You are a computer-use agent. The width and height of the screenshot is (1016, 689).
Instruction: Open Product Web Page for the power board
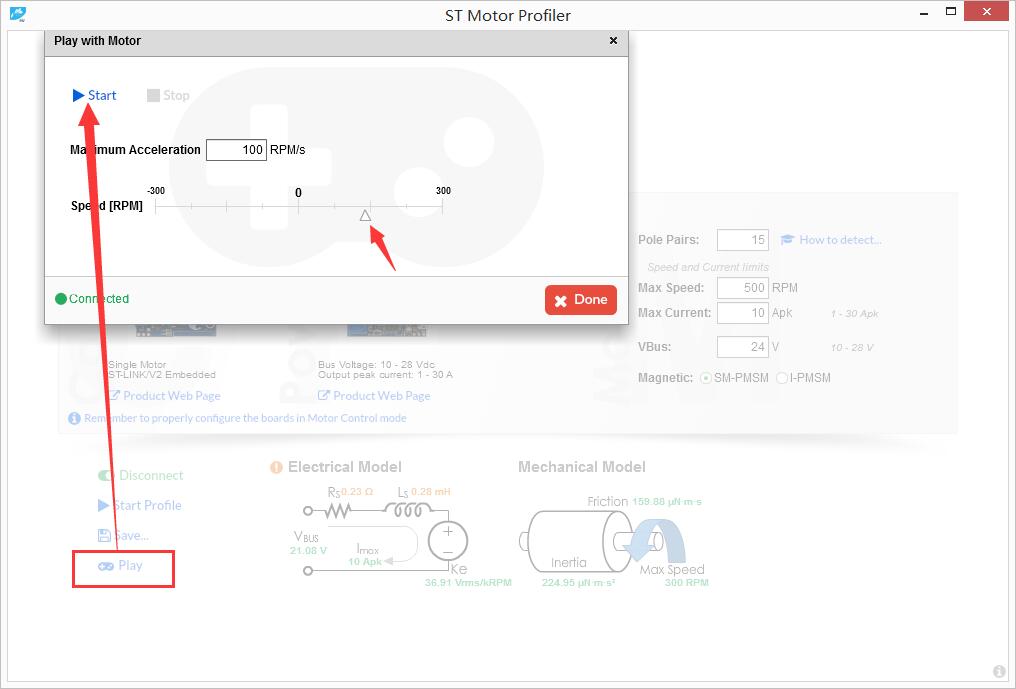point(375,395)
